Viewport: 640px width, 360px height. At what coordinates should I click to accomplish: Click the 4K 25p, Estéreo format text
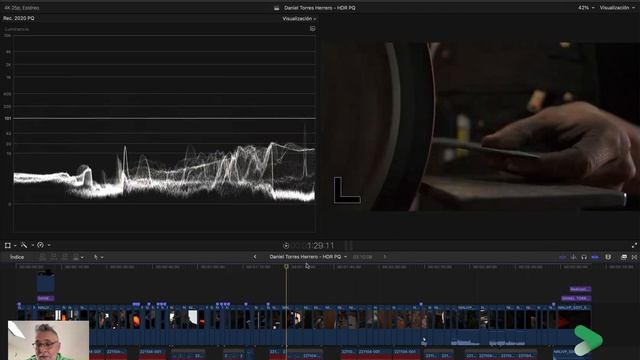coord(22,8)
